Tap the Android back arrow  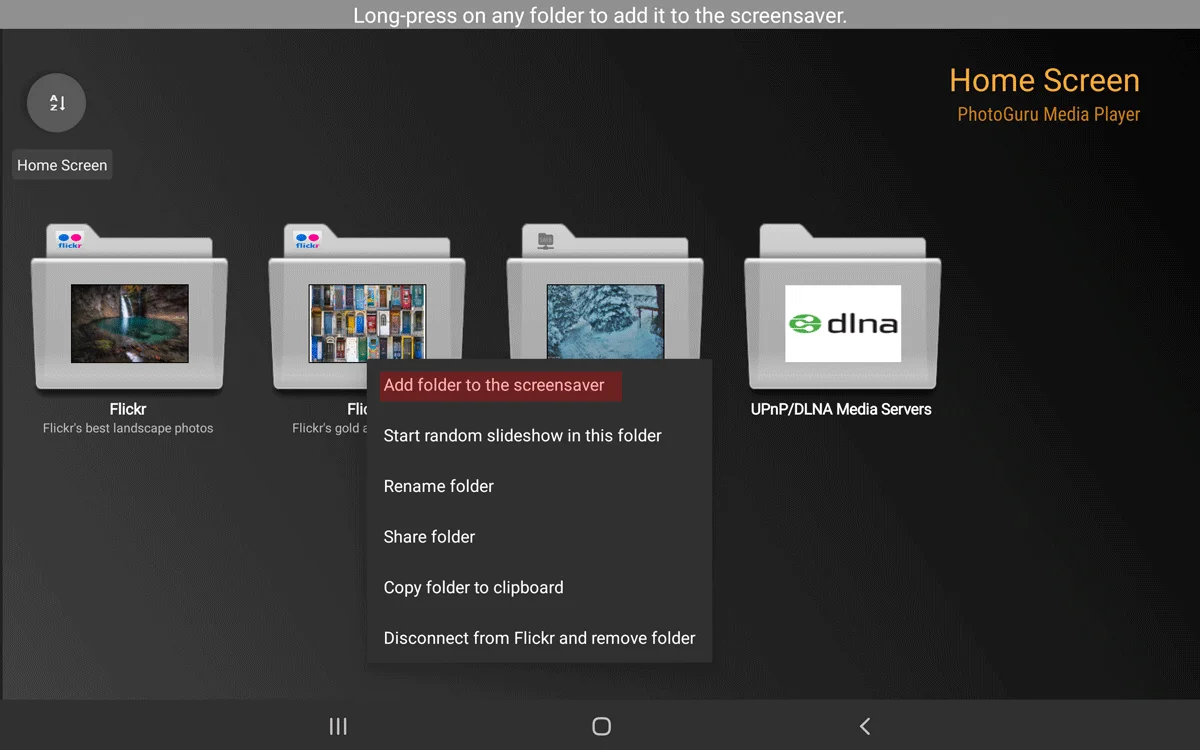(x=865, y=727)
